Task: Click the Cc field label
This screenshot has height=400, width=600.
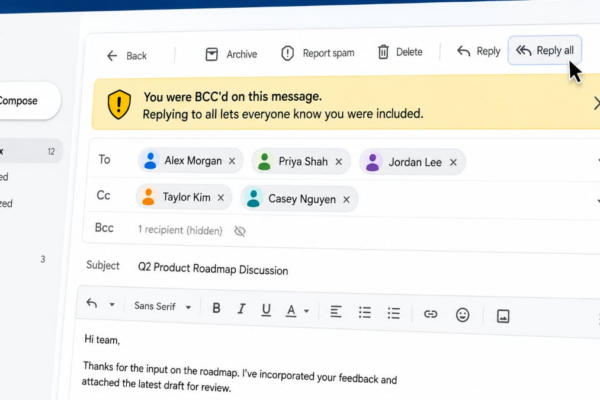Action: [x=103, y=195]
